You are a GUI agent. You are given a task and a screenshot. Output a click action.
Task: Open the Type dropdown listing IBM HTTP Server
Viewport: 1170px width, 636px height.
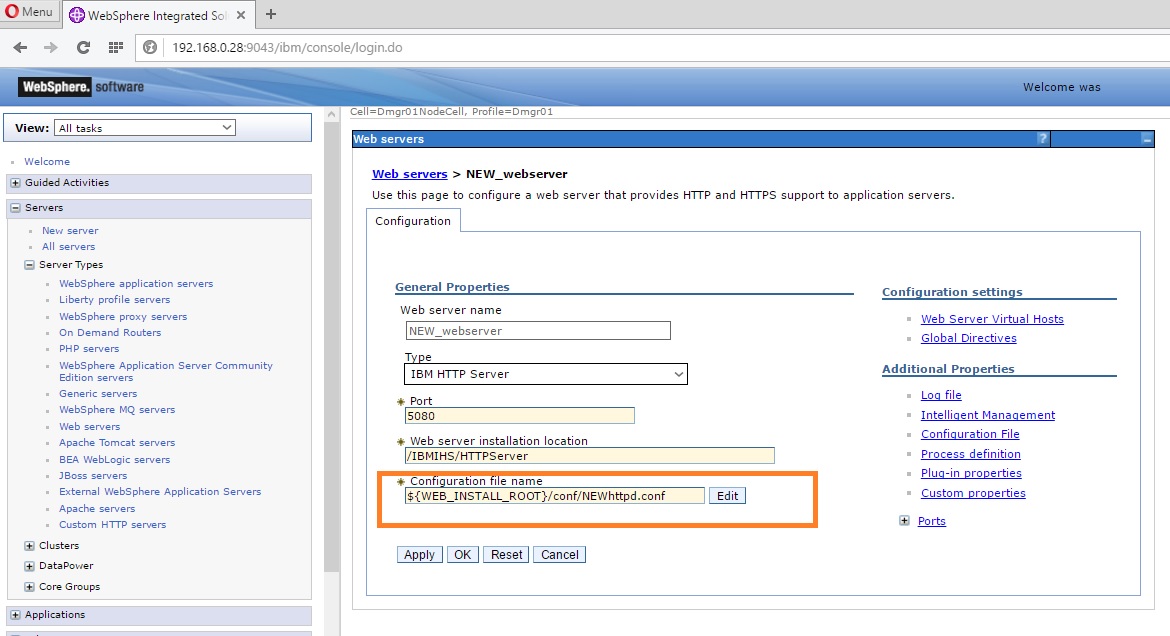(x=545, y=374)
